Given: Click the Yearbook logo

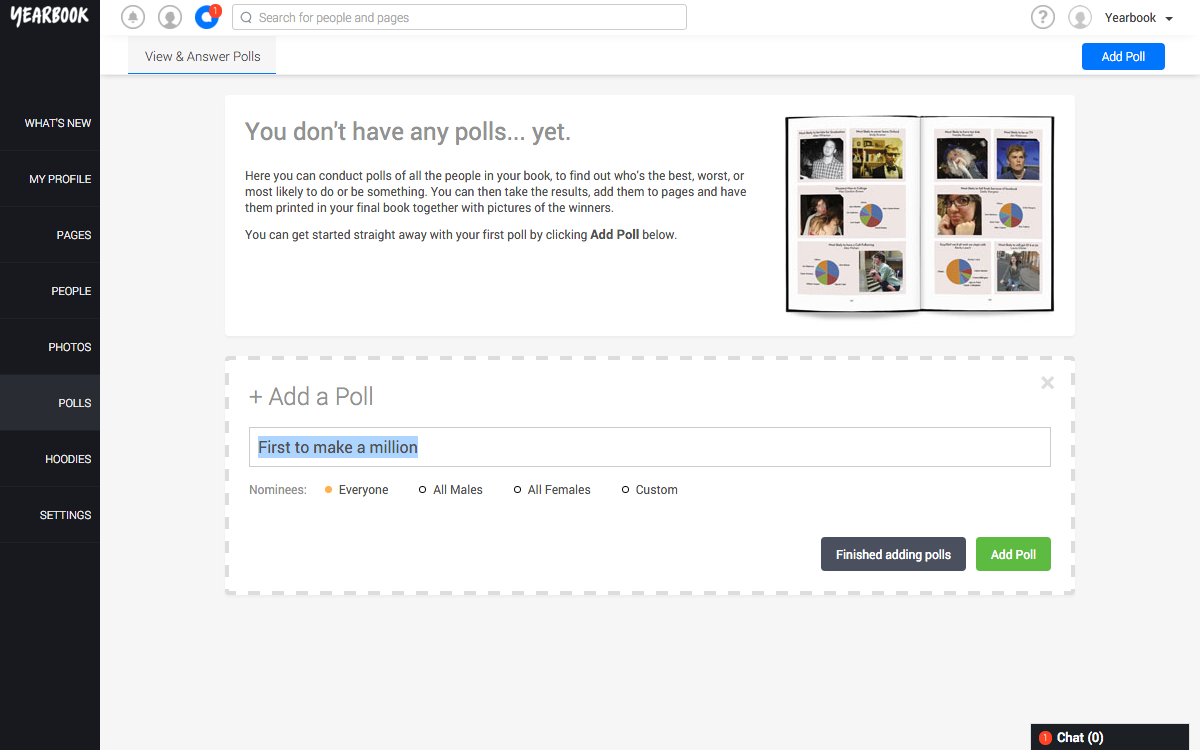Looking at the screenshot, I should click(x=50, y=16).
